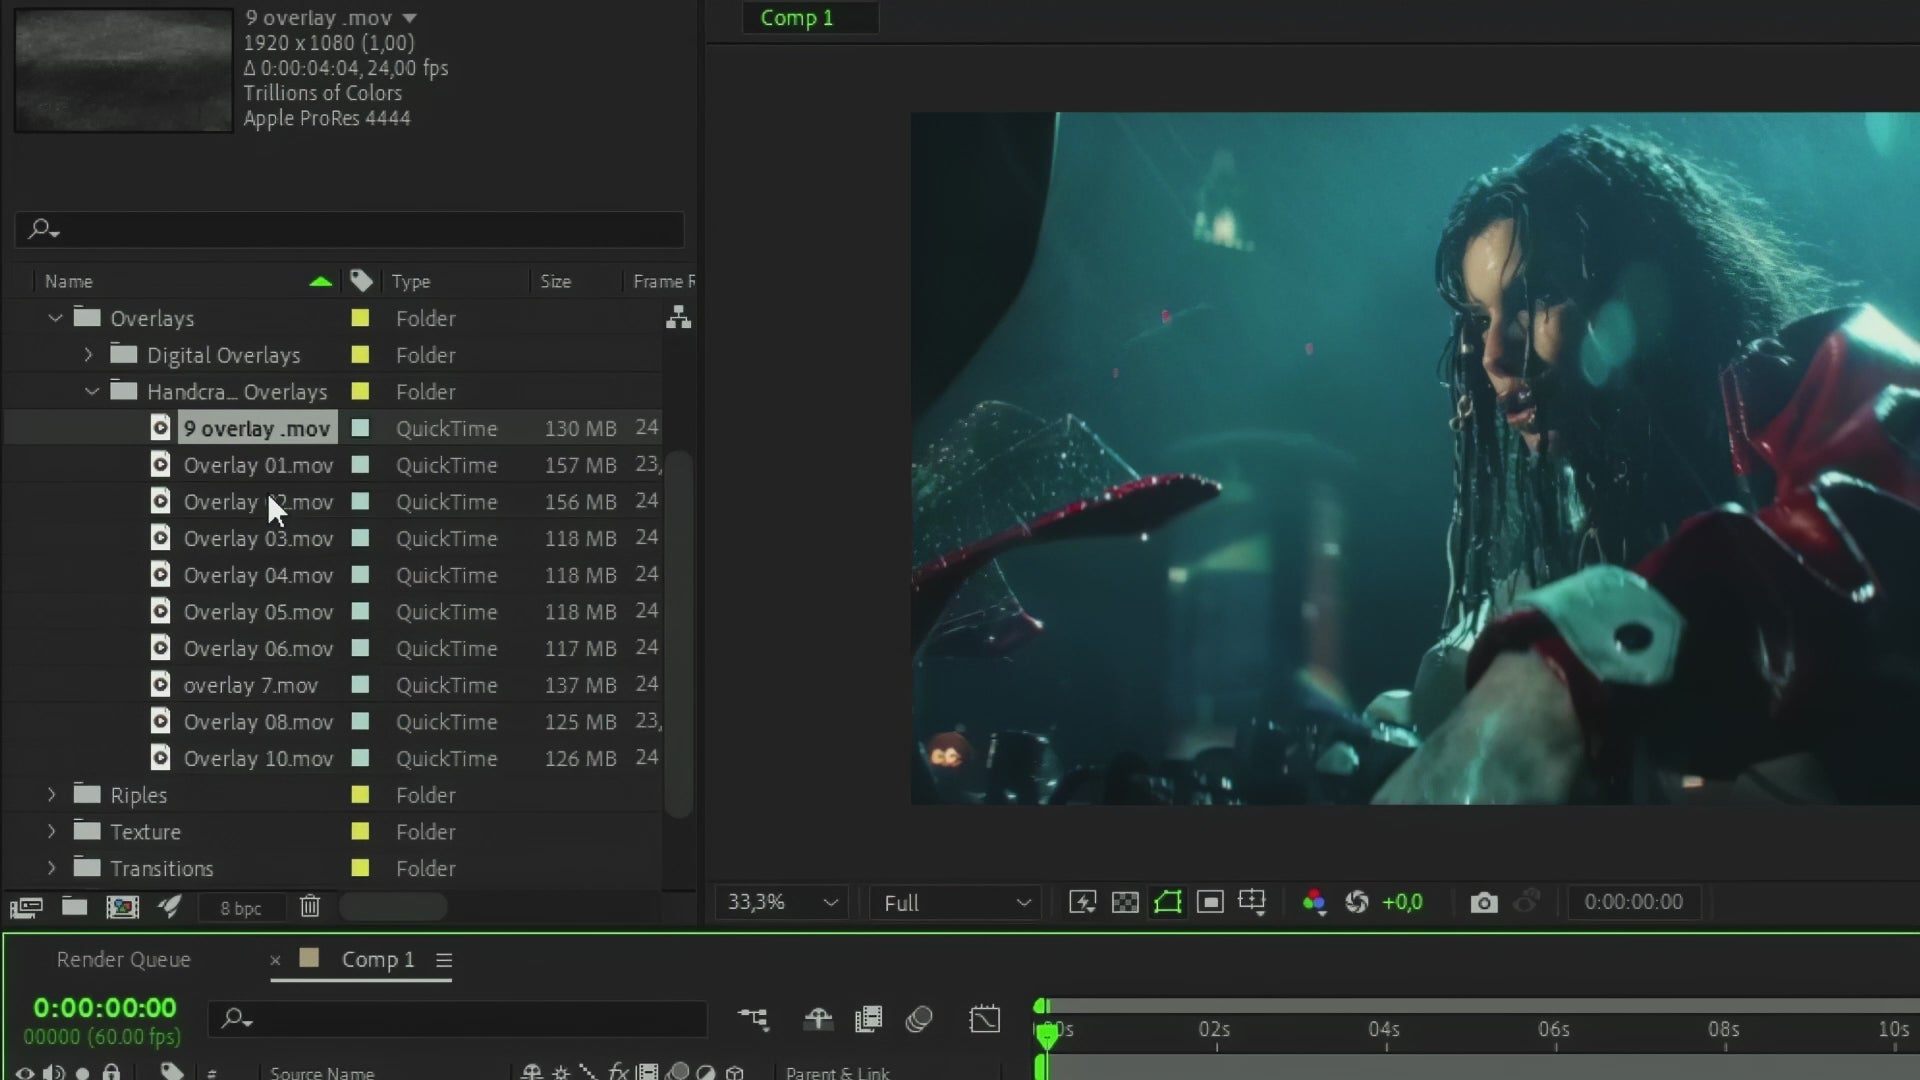Select the Overlay 06.mov row
Image resolution: width=1920 pixels, height=1080 pixels.
coord(332,648)
